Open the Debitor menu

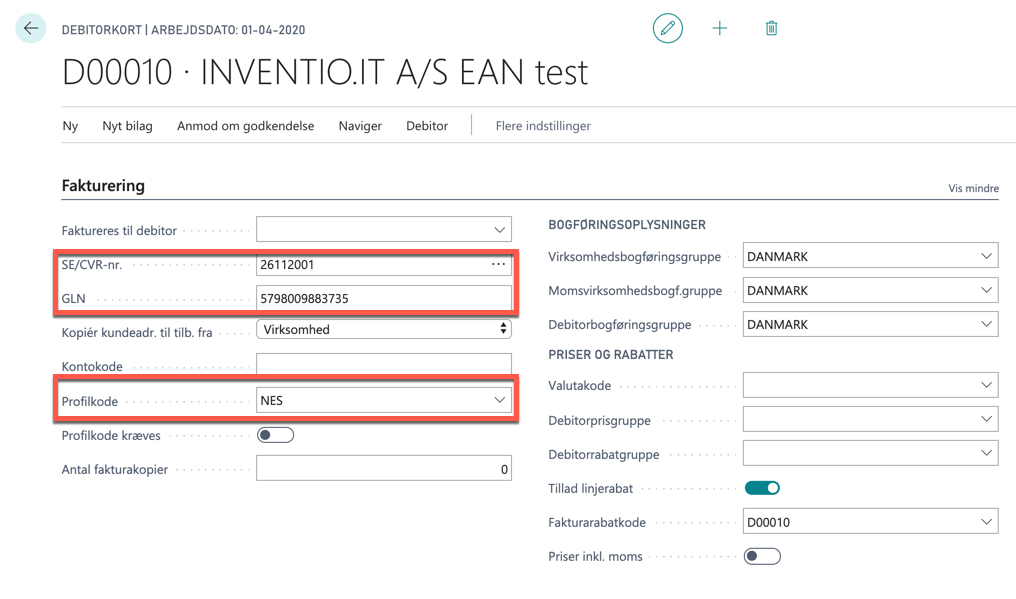tap(427, 126)
